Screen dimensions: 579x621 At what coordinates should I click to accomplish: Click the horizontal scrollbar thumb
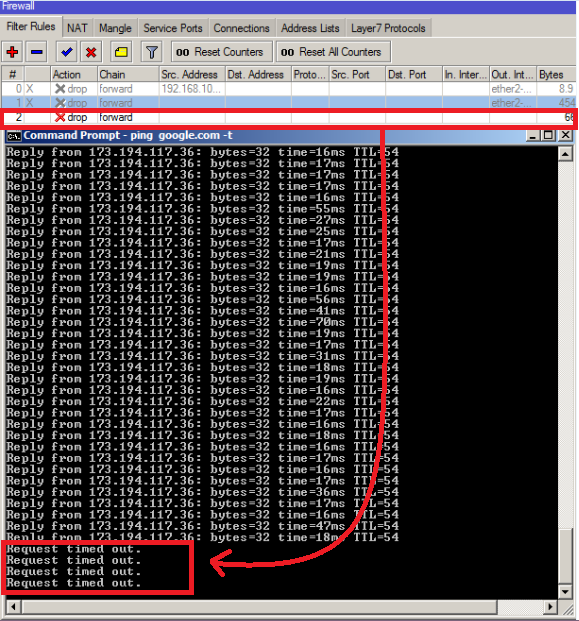(x=259, y=607)
